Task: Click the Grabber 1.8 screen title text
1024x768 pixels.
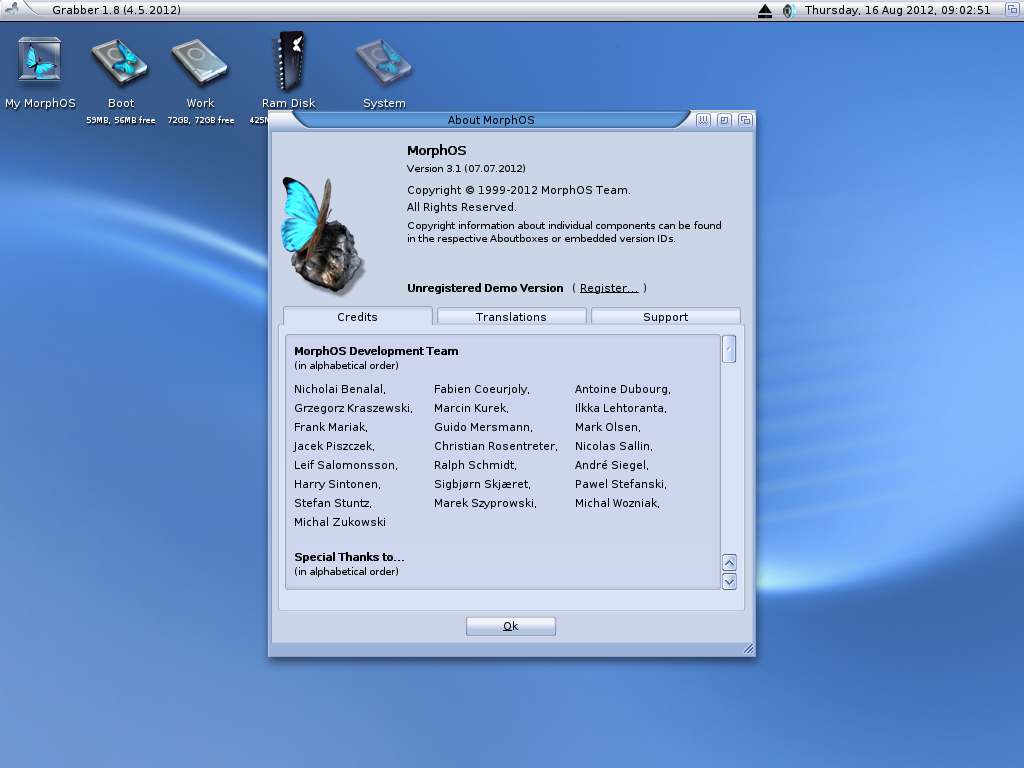Action: click(116, 10)
